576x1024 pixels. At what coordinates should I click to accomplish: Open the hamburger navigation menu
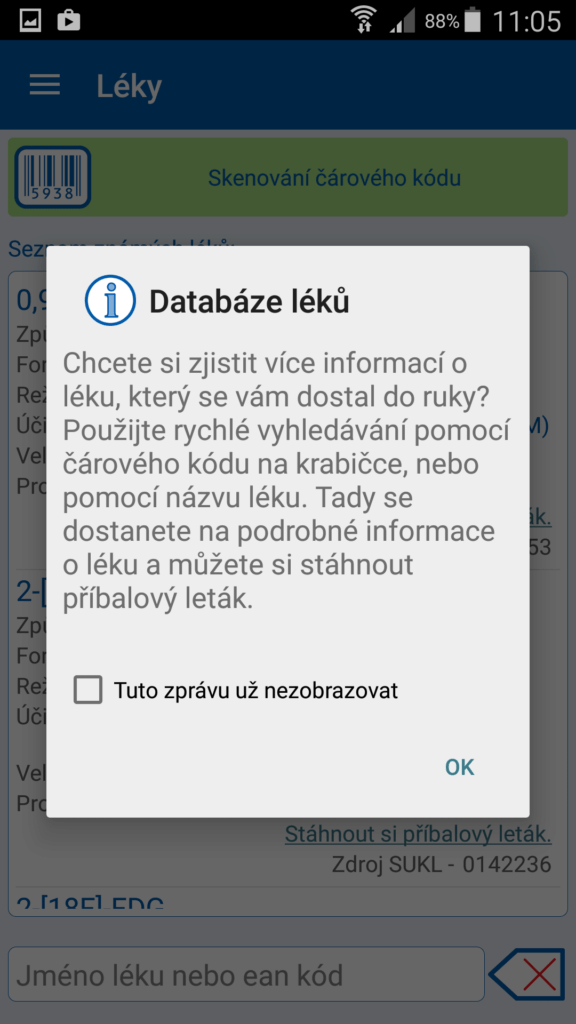[x=44, y=85]
